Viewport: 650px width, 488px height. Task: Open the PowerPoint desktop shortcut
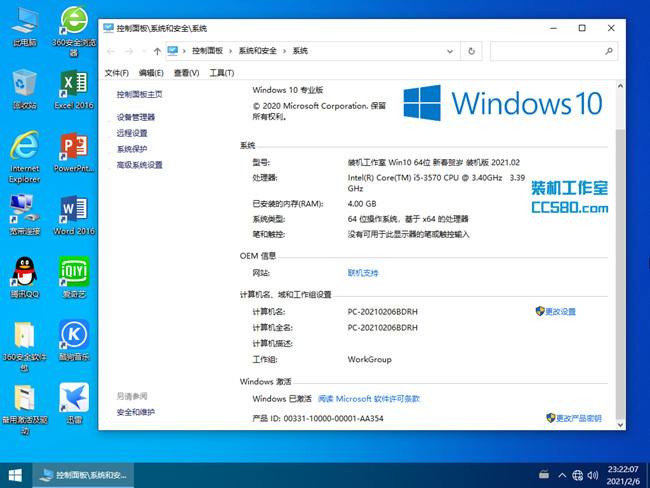pyautogui.click(x=74, y=153)
